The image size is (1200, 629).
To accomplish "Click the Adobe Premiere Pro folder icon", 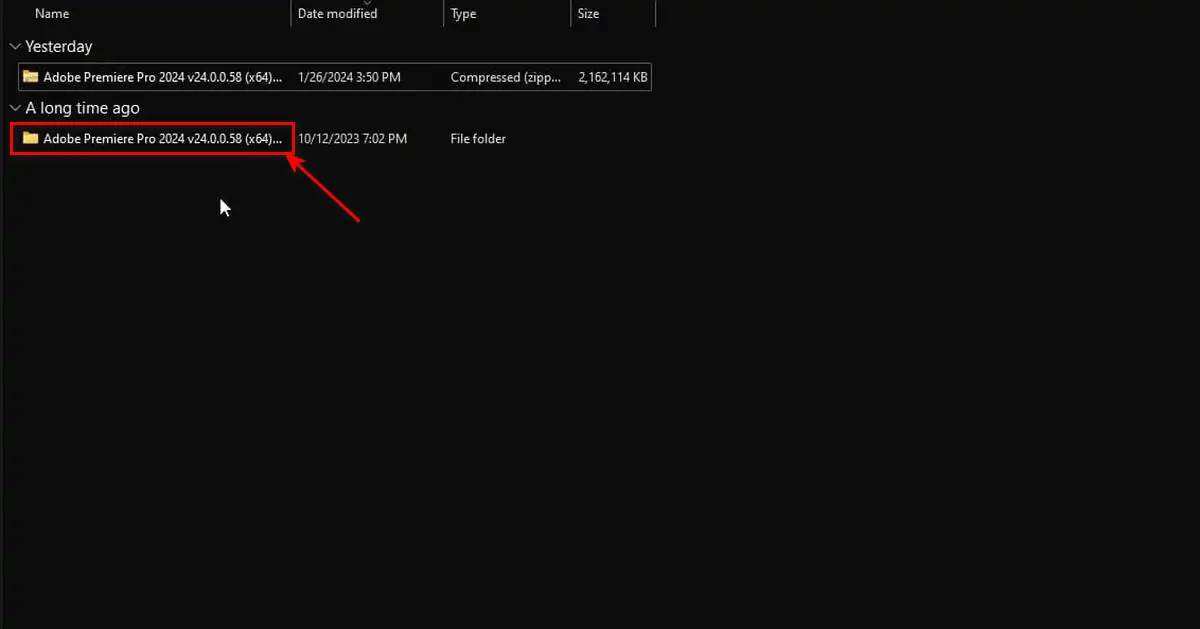I will click(30, 138).
